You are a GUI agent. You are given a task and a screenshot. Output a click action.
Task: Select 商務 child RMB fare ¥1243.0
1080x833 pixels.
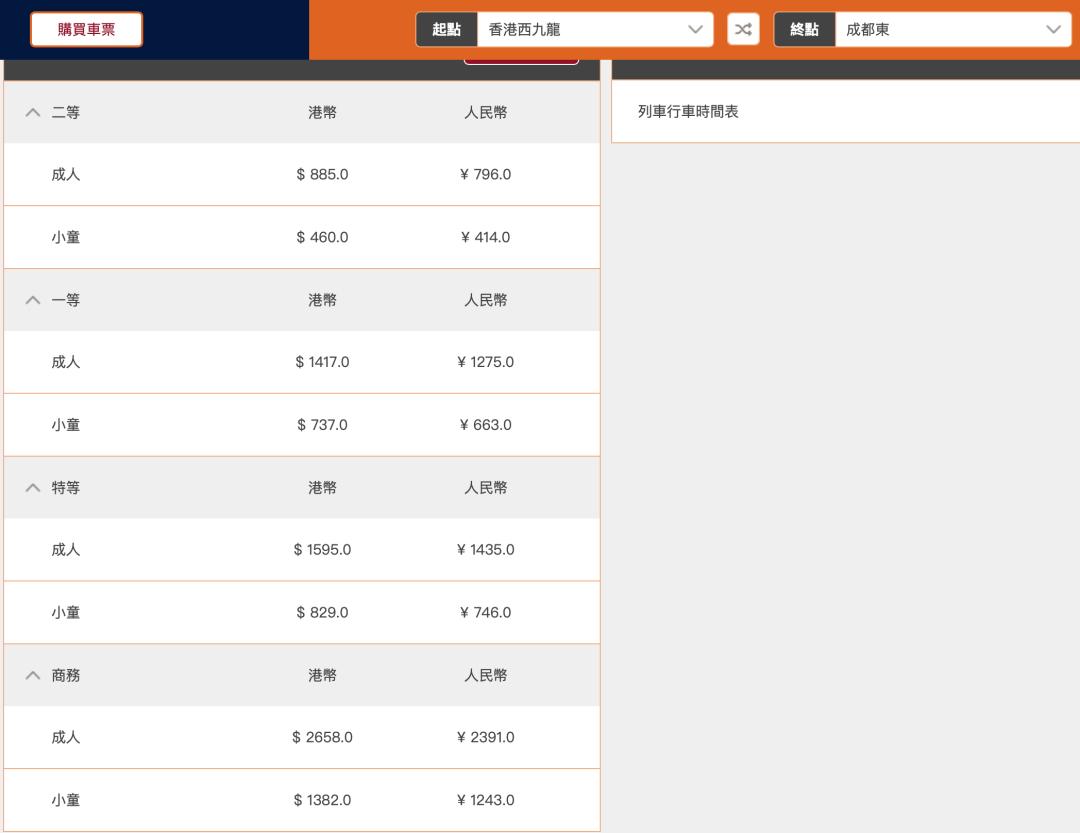click(485, 801)
